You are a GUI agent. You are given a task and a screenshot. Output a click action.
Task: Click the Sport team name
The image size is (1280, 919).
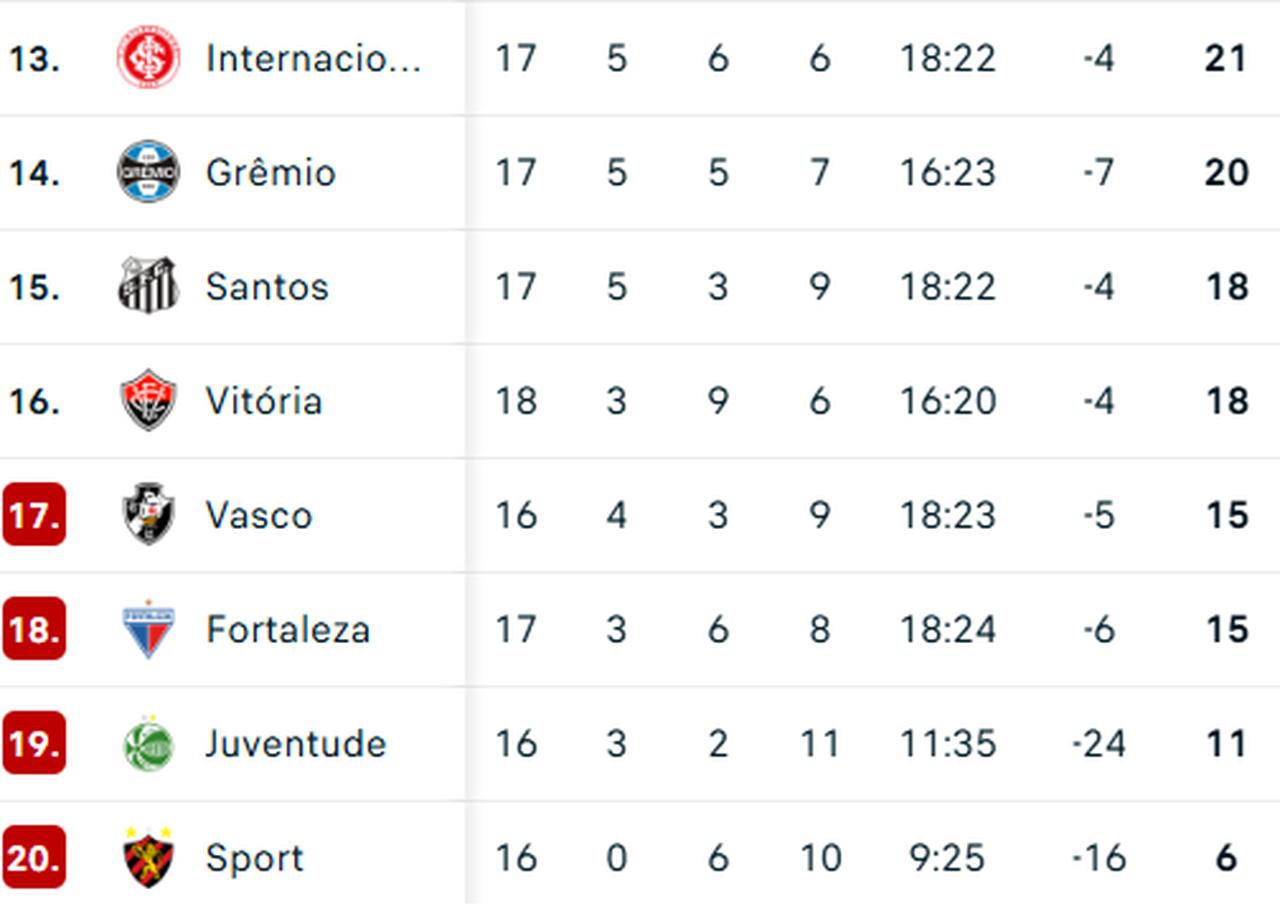click(x=254, y=858)
